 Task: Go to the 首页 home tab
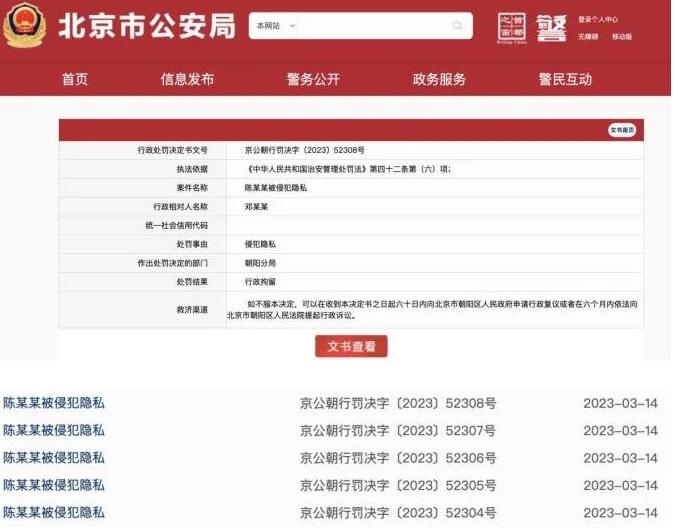click(x=75, y=79)
